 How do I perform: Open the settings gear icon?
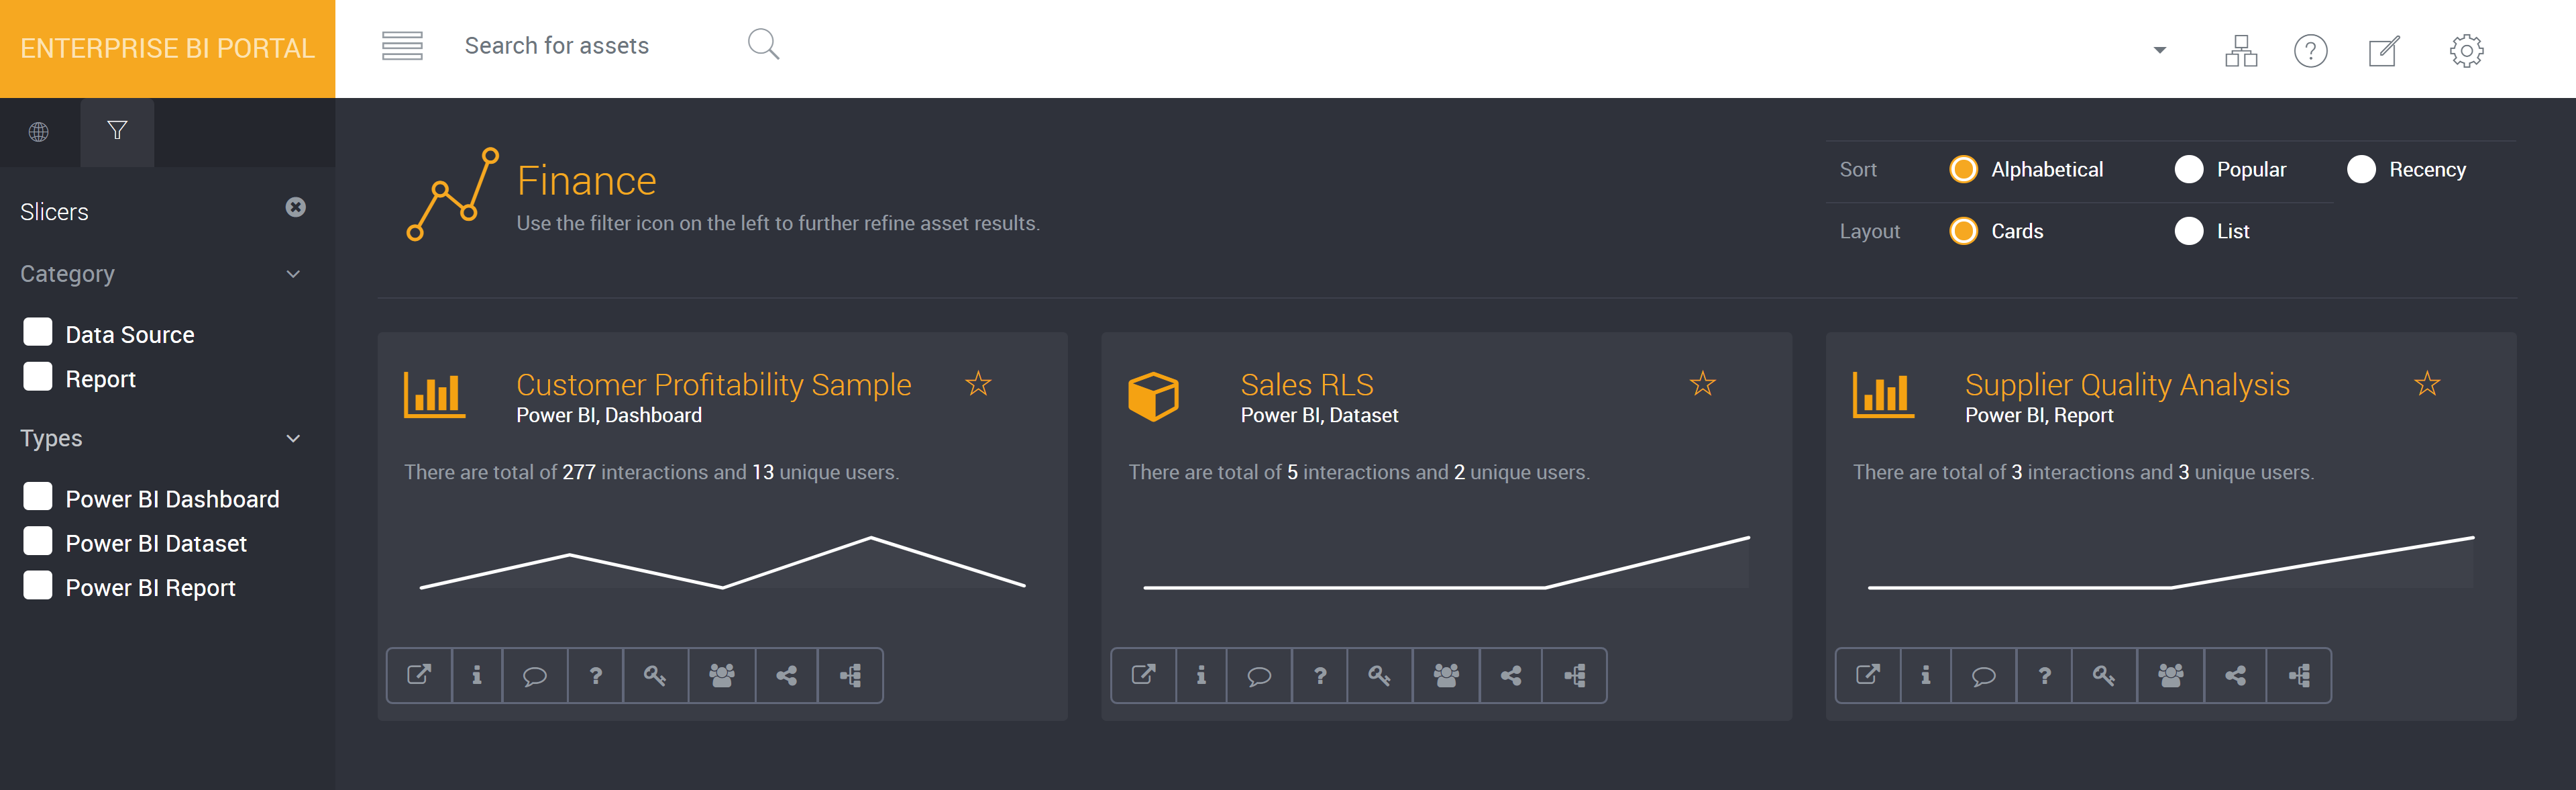click(x=2466, y=50)
